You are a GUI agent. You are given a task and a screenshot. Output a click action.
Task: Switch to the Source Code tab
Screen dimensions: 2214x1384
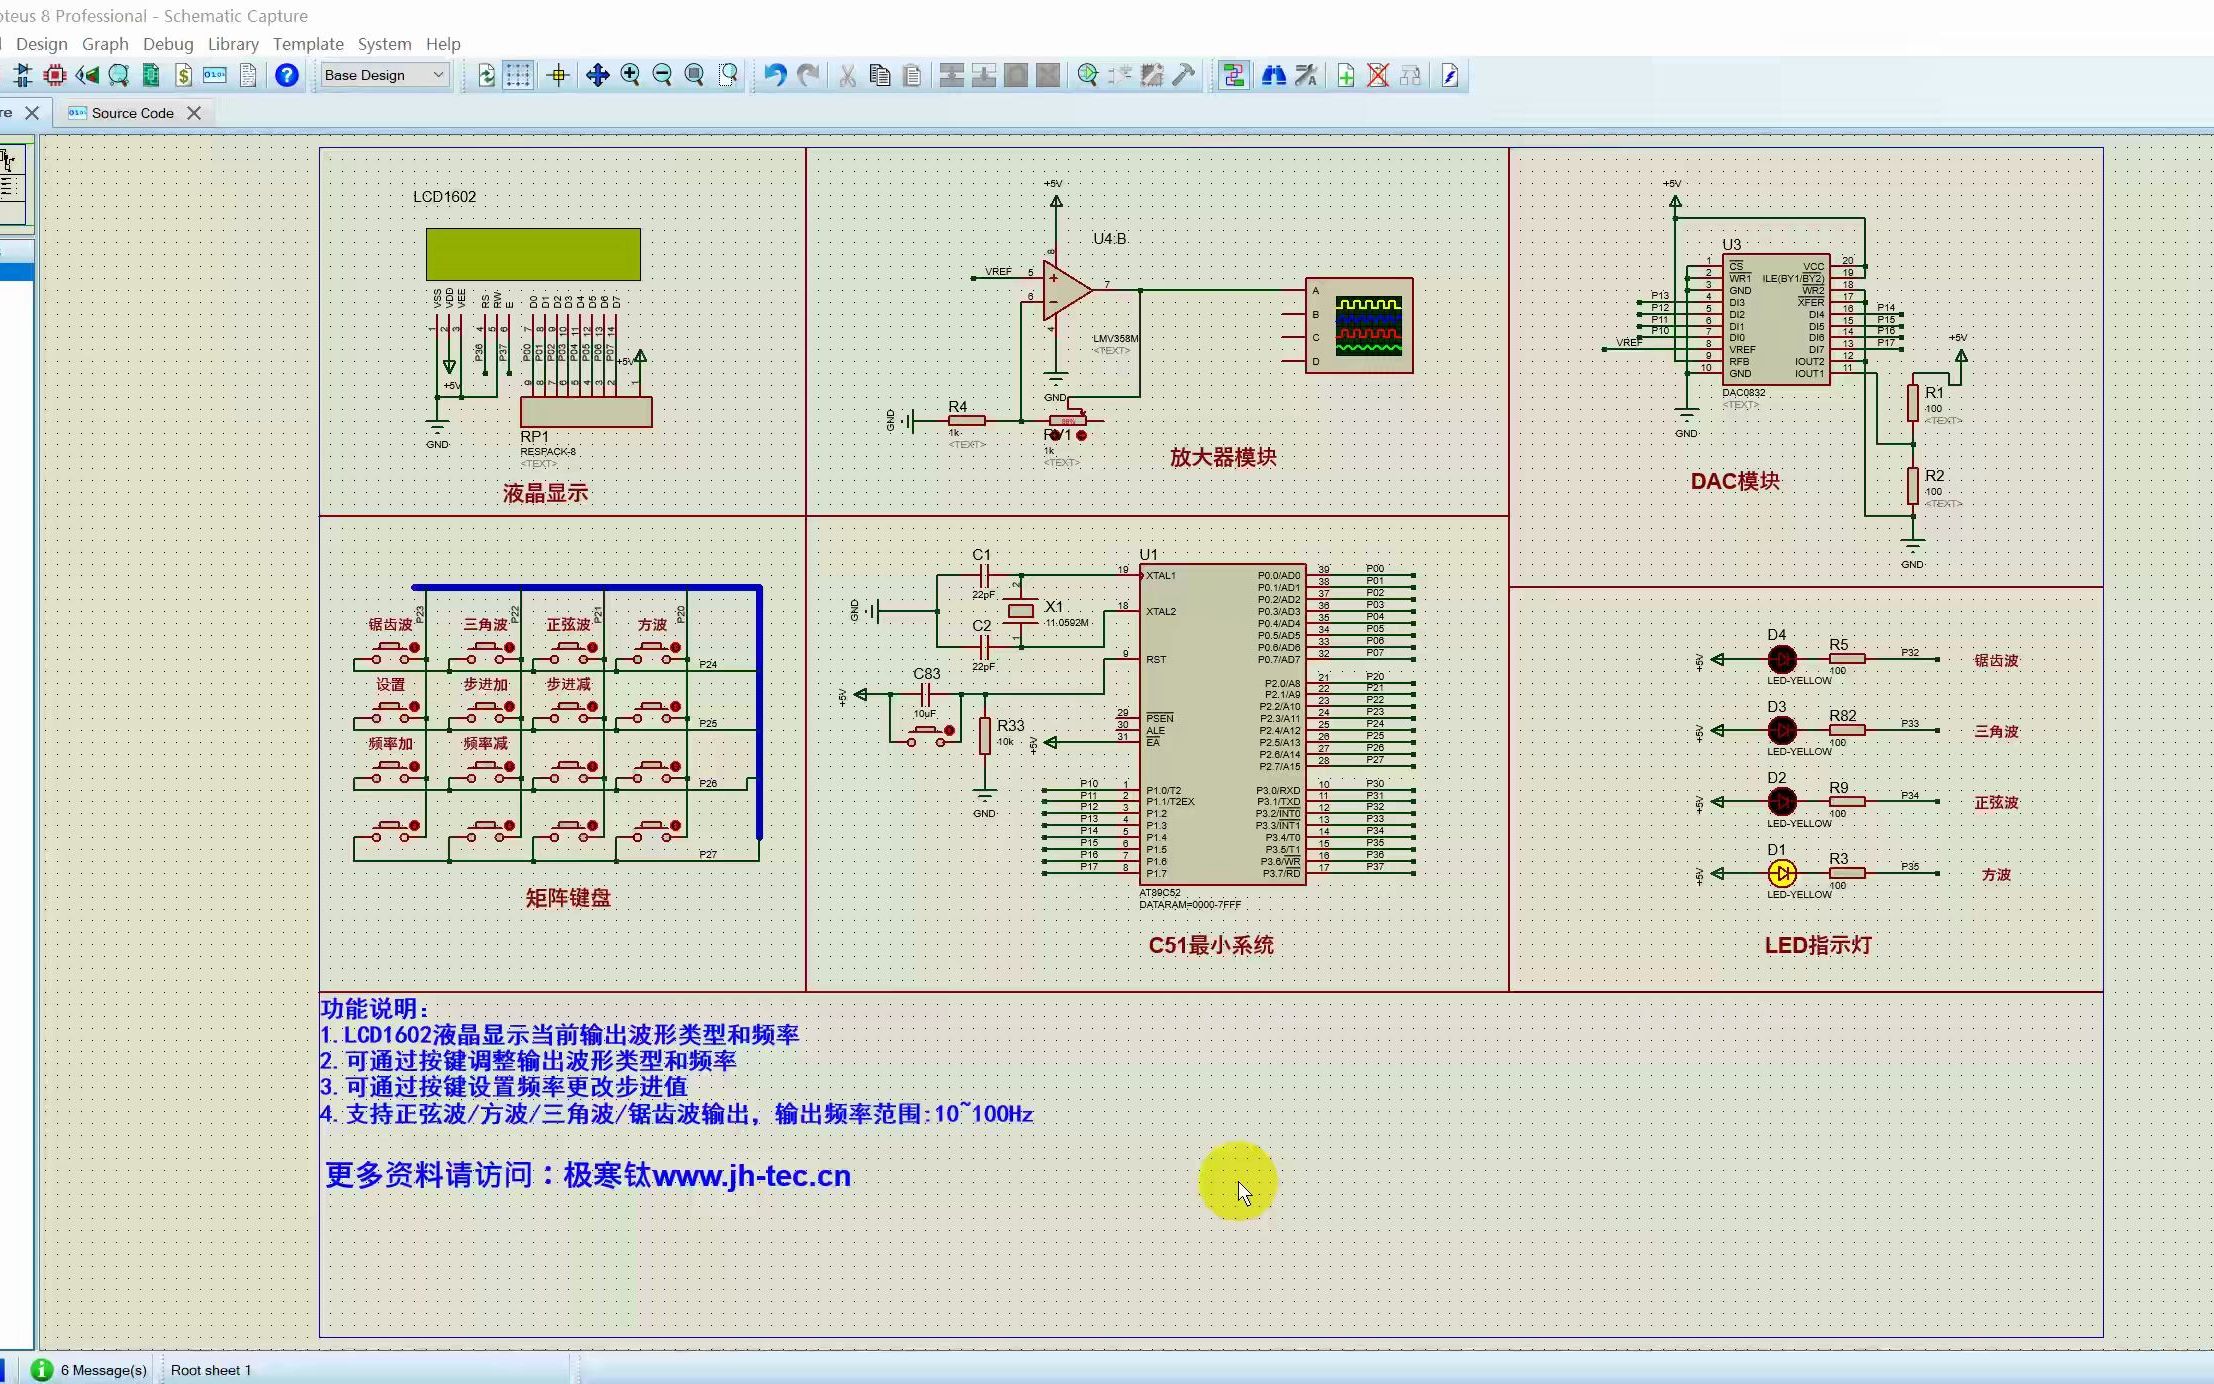coord(132,113)
